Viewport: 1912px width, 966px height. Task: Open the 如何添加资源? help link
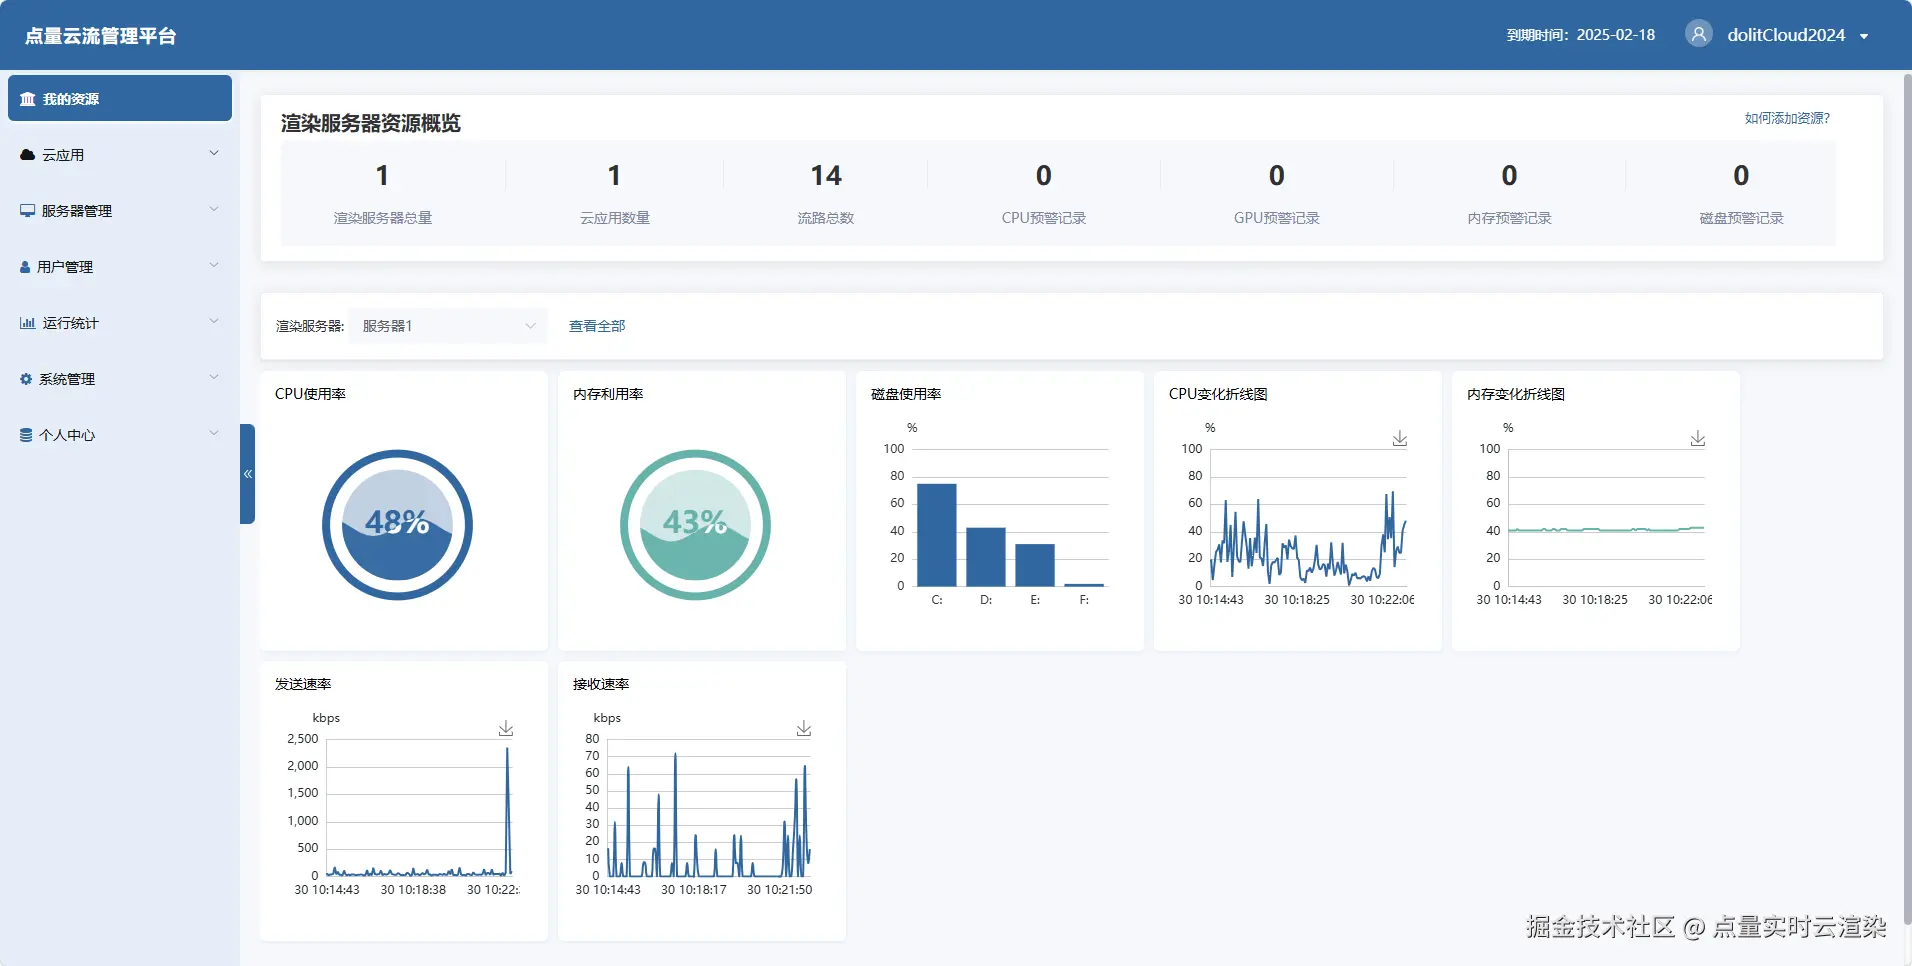coord(1787,118)
